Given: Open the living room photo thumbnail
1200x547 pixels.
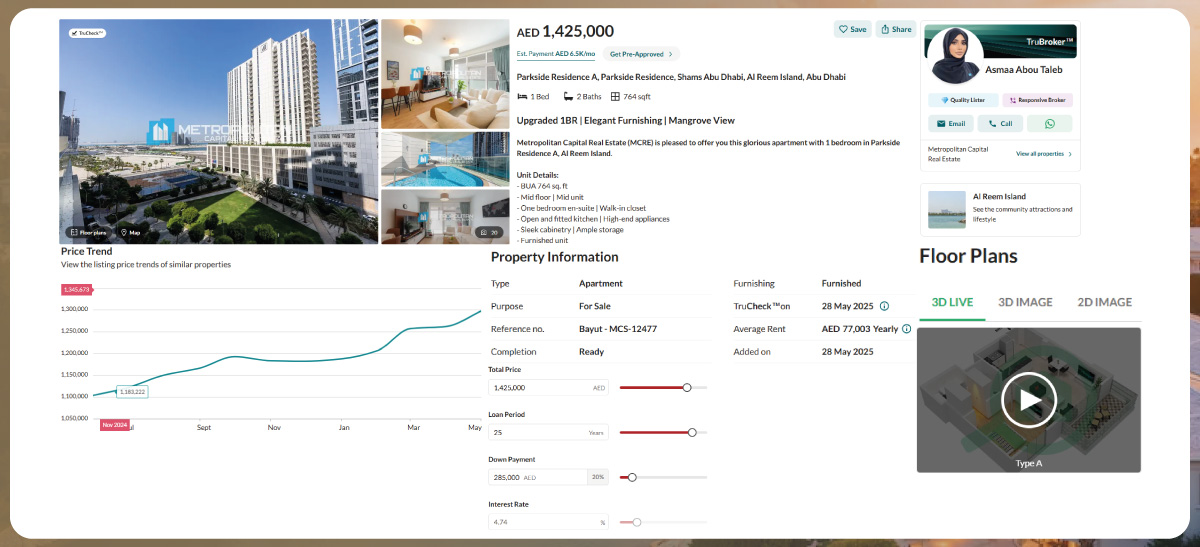Looking at the screenshot, I should 445,72.
